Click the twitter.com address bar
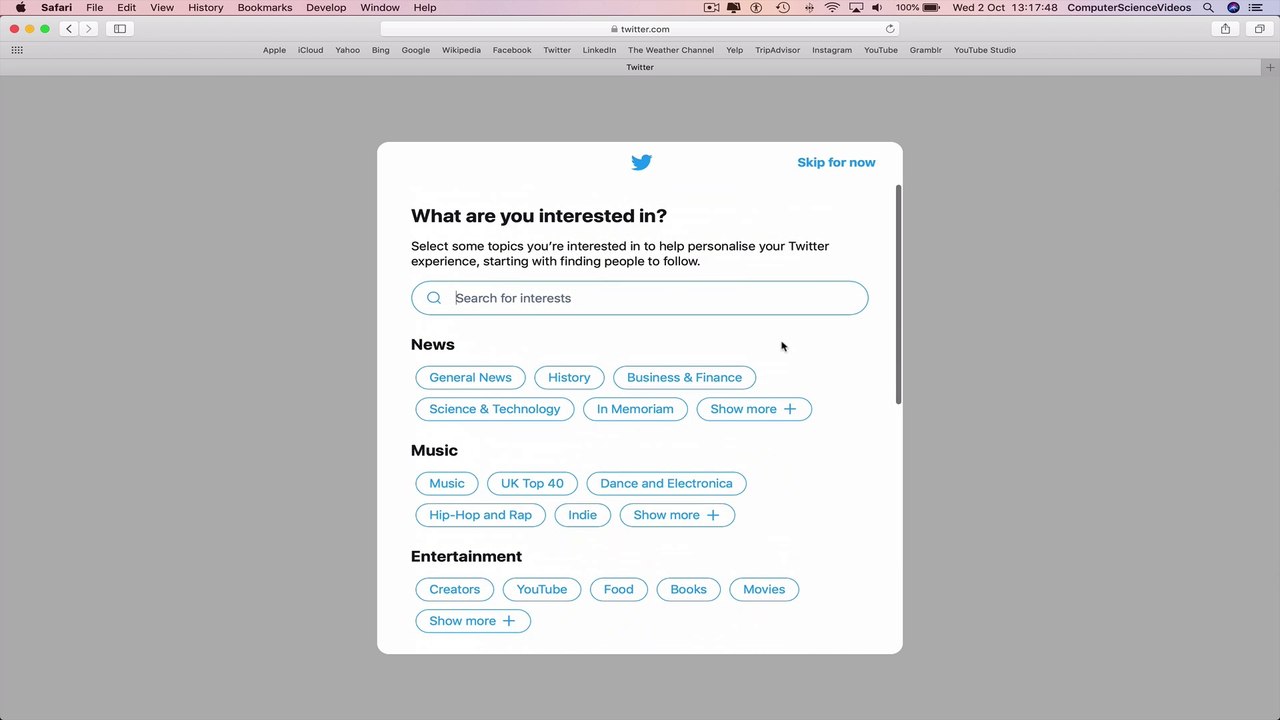 640,29
